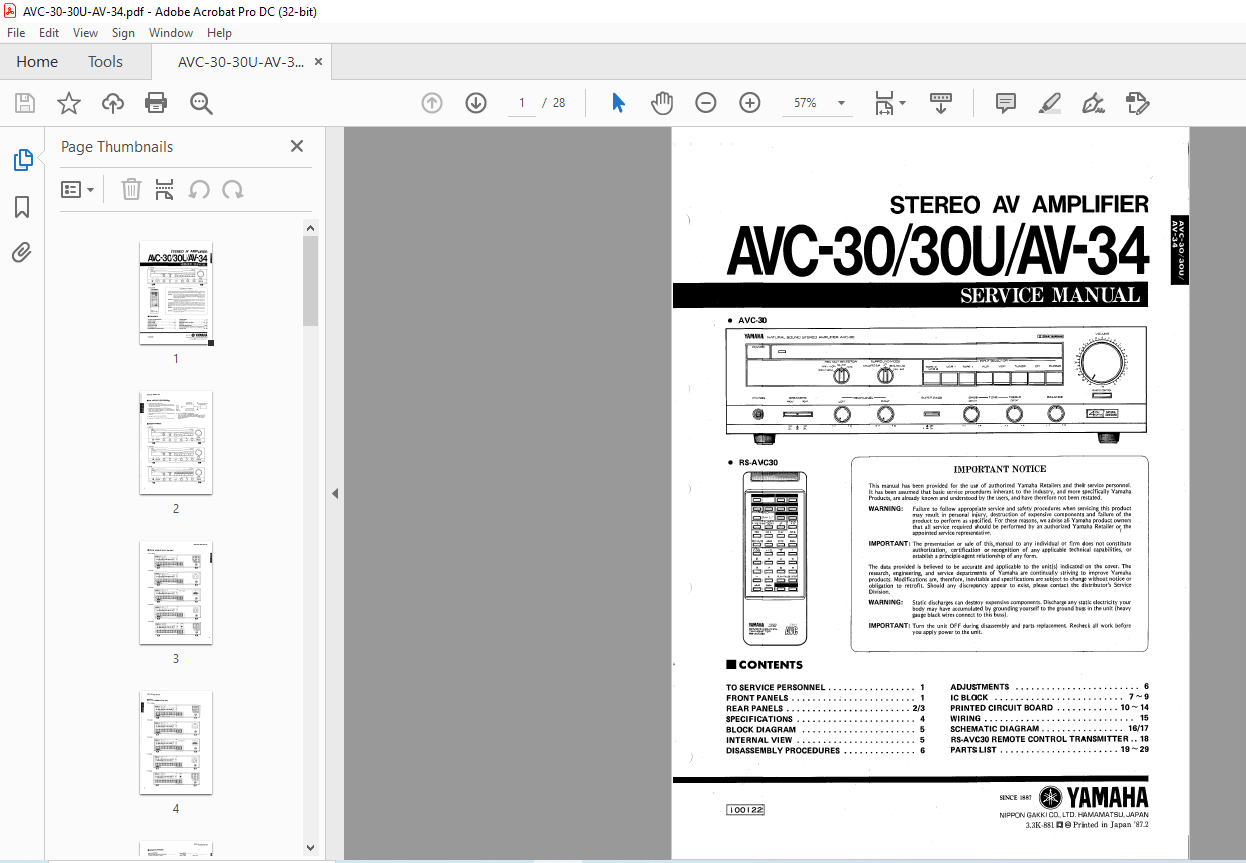This screenshot has width=1246, height=863.
Task: Click the read mode keyboard icon
Action: pos(941,103)
